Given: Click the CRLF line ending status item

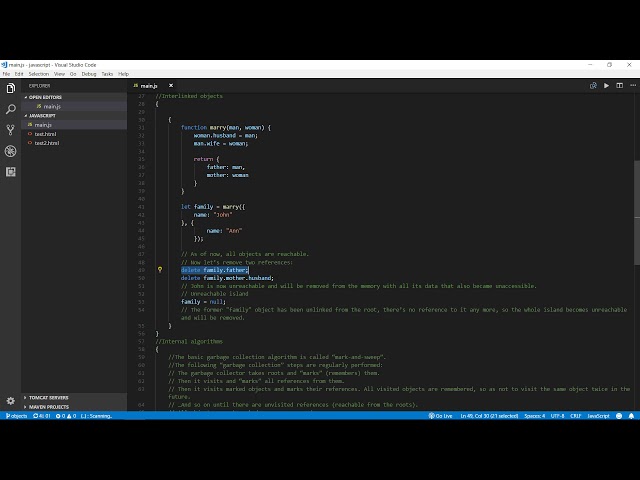Looking at the screenshot, I should coord(576,416).
